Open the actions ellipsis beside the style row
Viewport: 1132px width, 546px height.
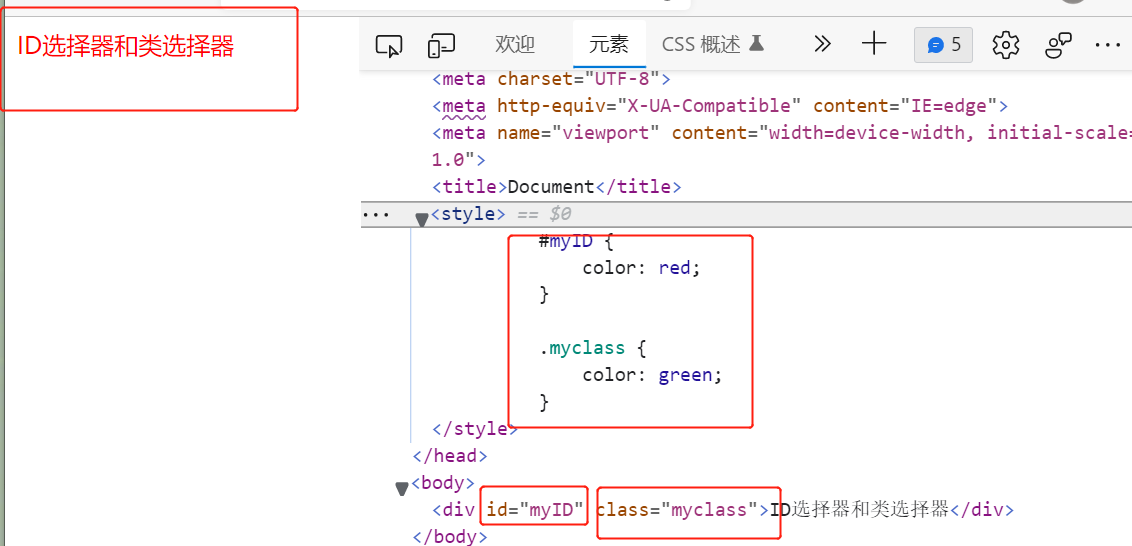point(375,214)
